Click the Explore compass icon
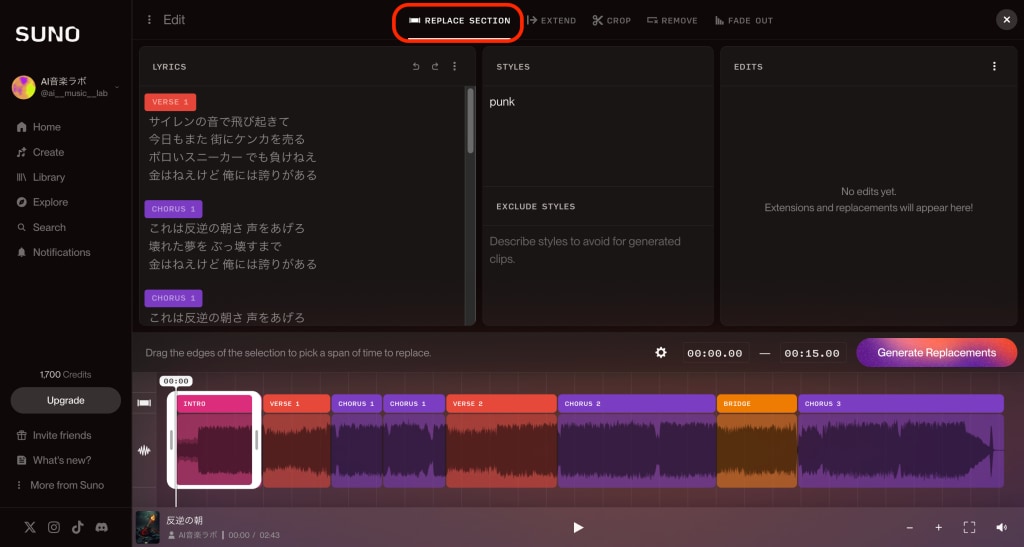This screenshot has width=1024, height=547. tap(22, 202)
